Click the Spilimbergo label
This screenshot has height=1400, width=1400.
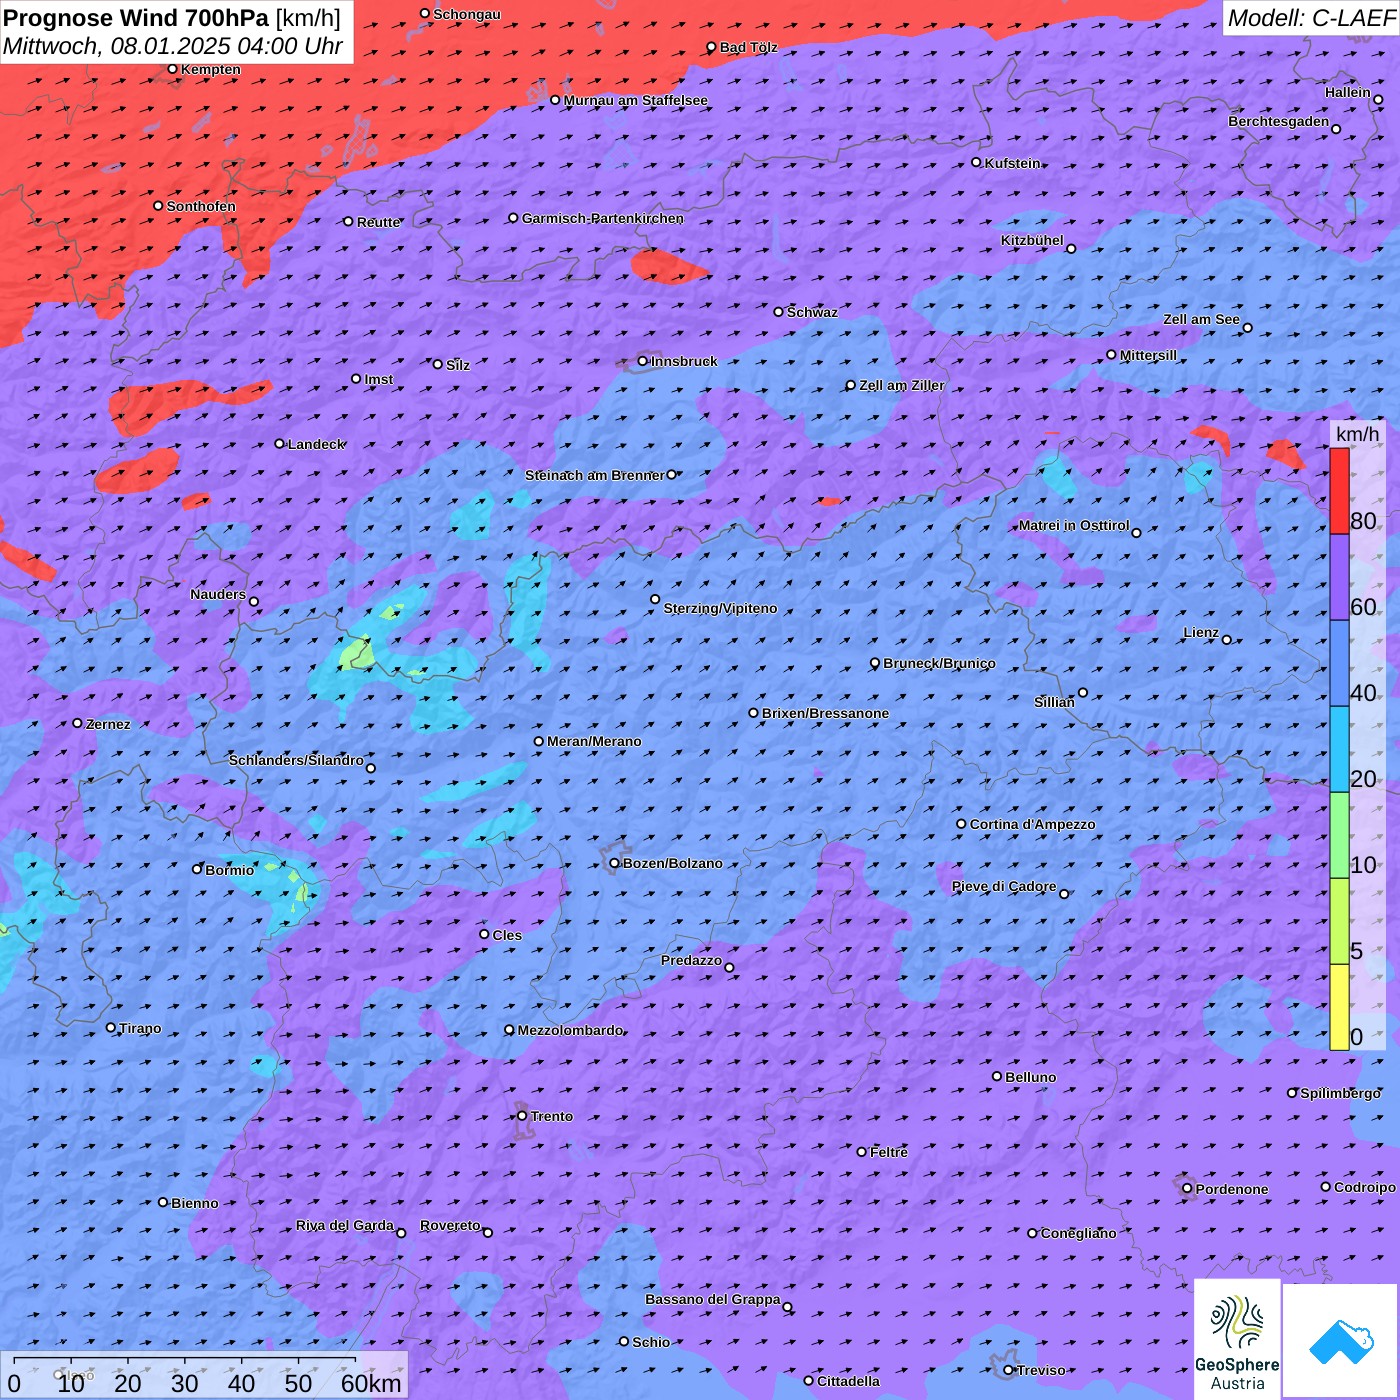coord(1341,1093)
